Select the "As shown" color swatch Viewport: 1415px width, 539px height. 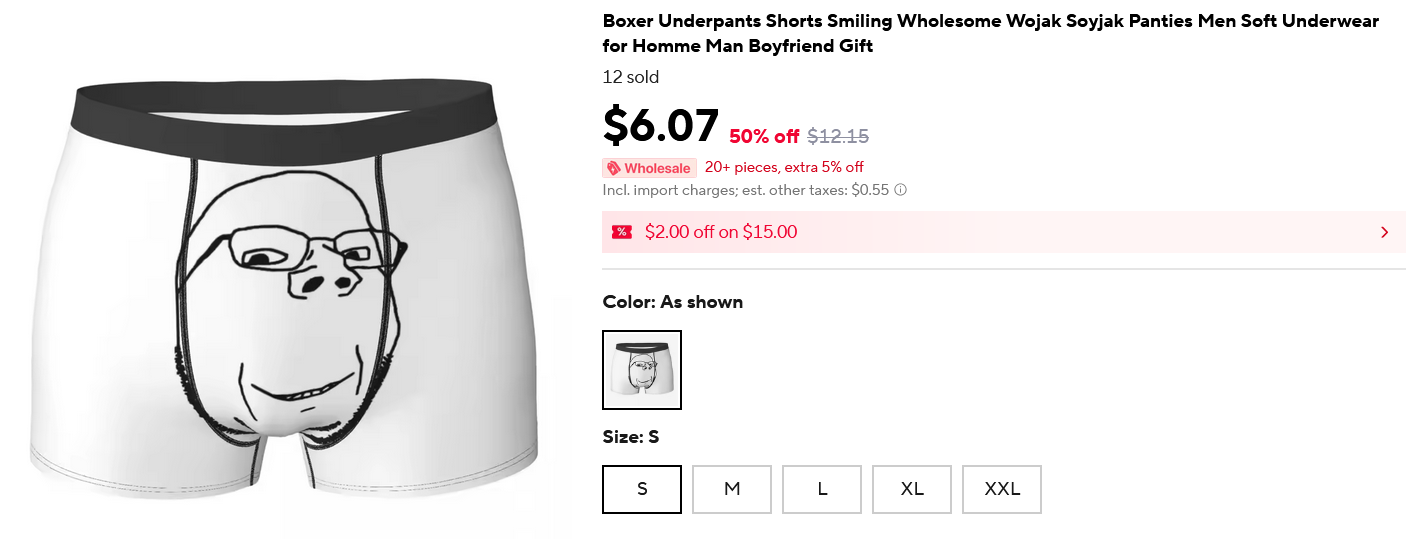642,370
